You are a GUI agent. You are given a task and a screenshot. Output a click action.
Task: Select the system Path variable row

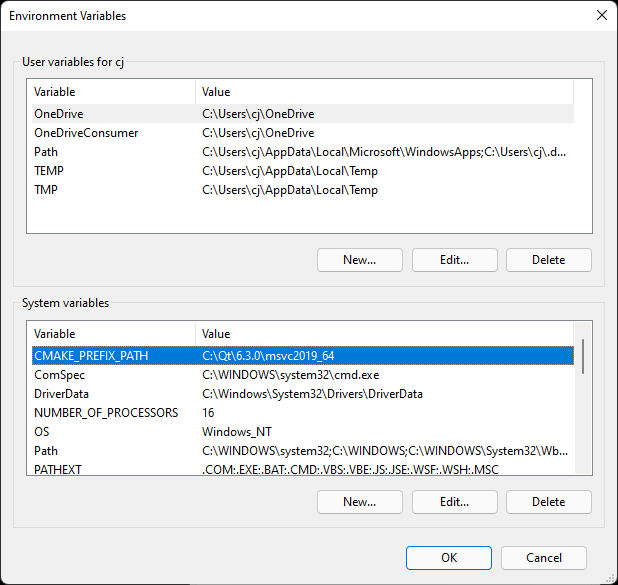pos(303,450)
